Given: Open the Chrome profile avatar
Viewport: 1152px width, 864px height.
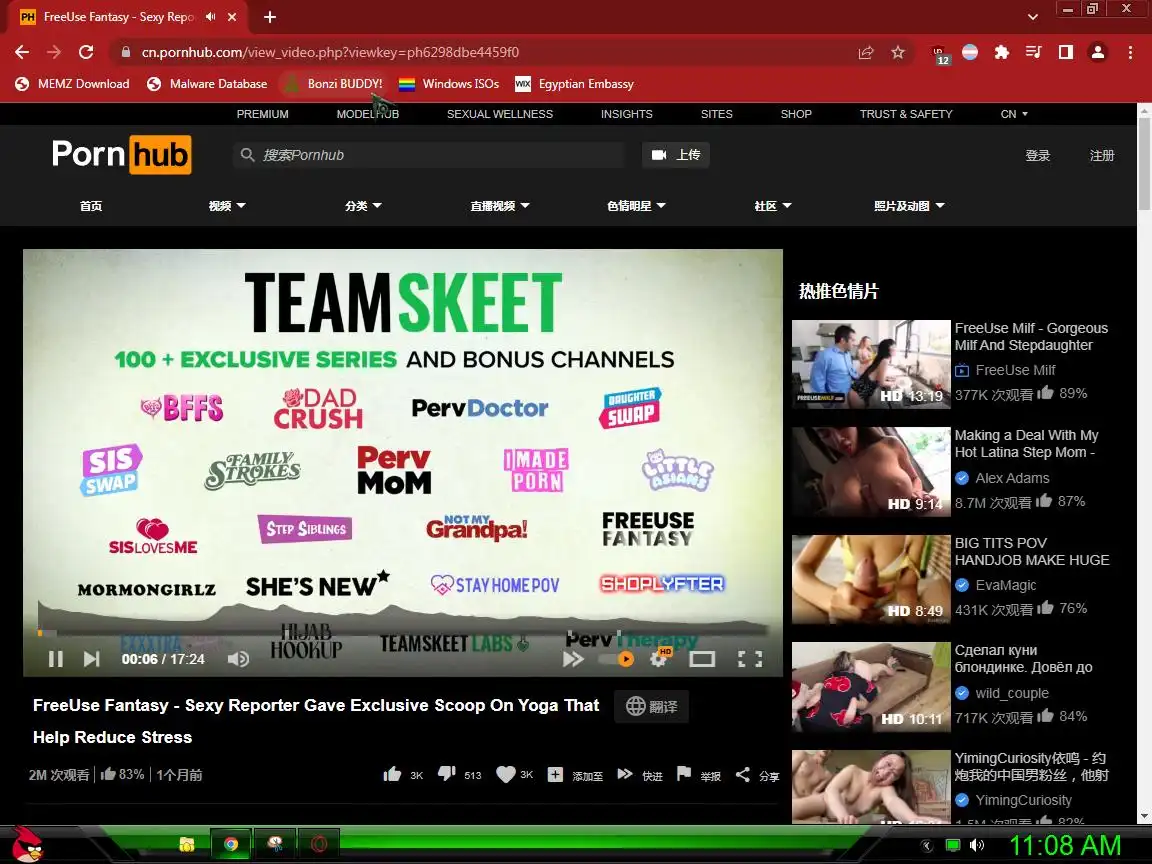Looking at the screenshot, I should click(x=1098, y=52).
